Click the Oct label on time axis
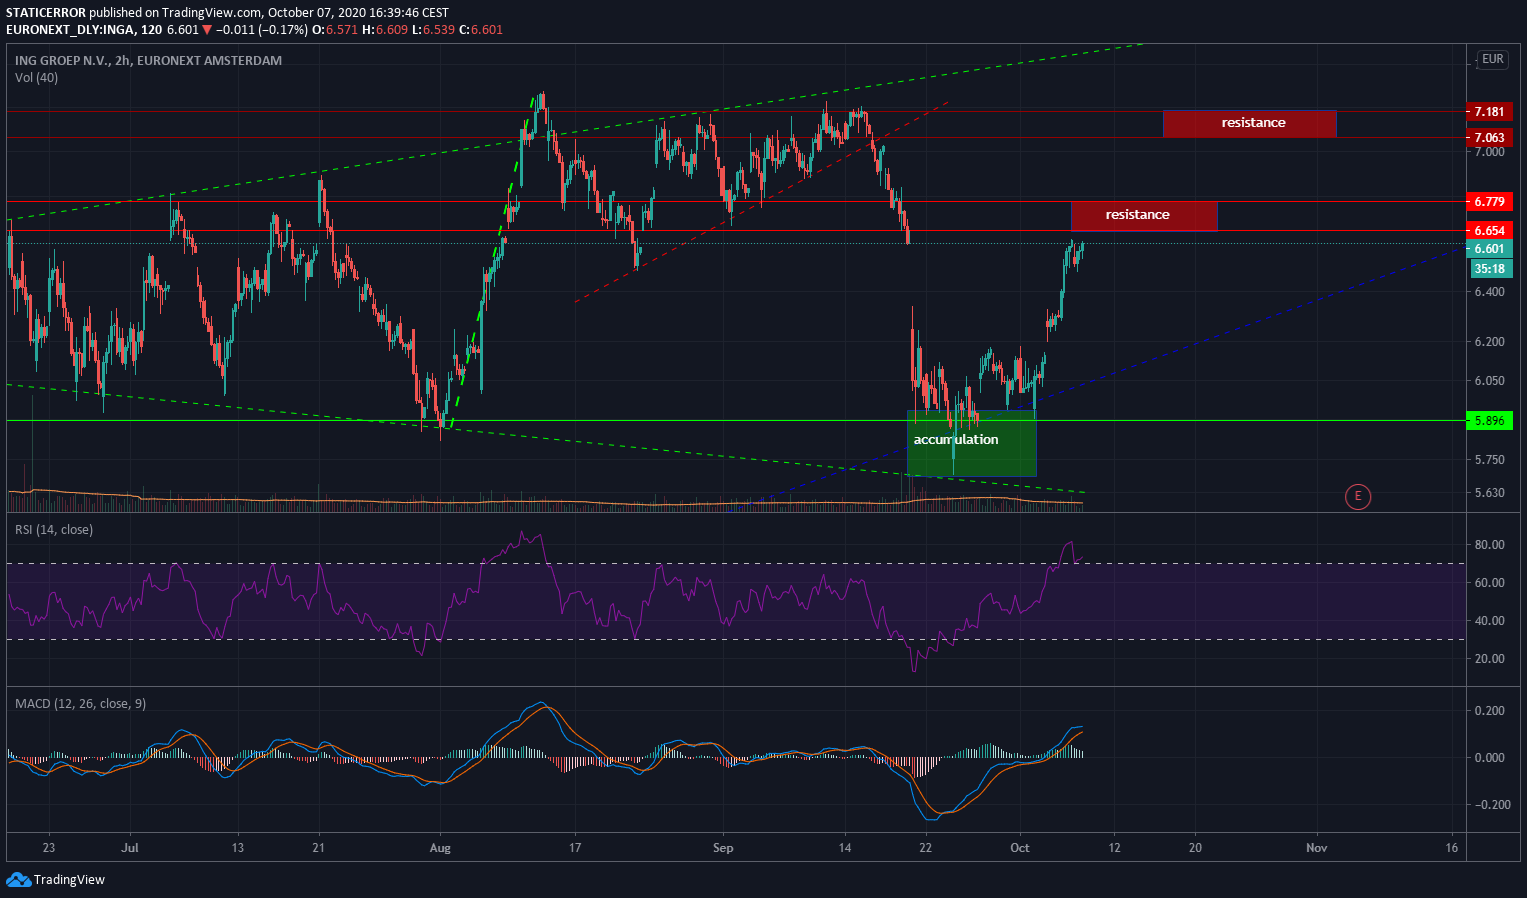 [x=1020, y=848]
